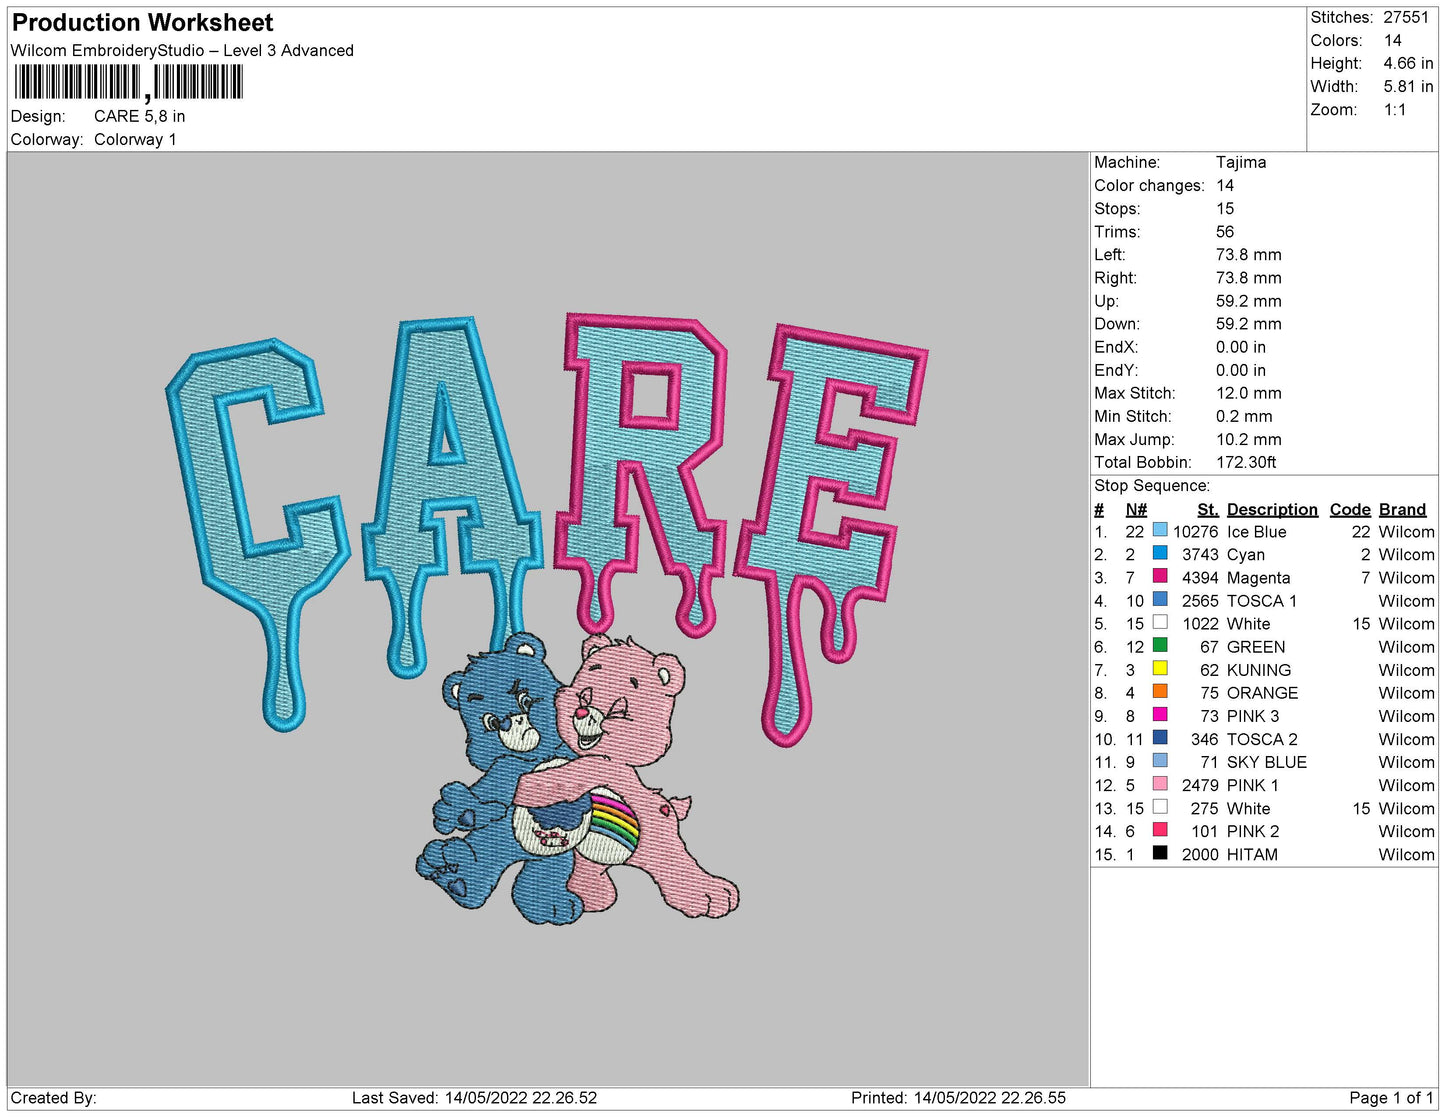This screenshot has width=1445, height=1117.
Task: Click the ORANGE thread color swatch
Action: click(x=1160, y=691)
